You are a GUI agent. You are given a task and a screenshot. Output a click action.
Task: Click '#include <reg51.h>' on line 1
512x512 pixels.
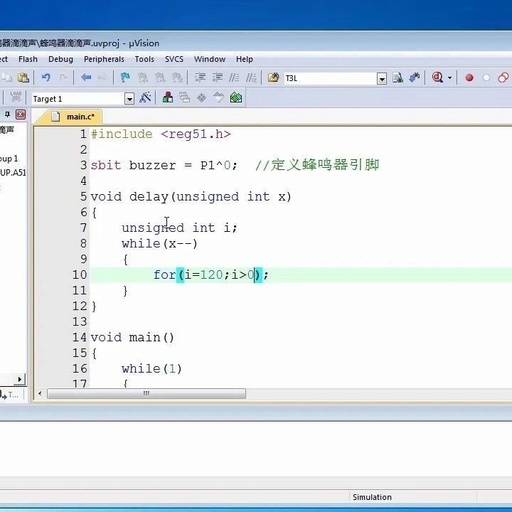point(161,134)
